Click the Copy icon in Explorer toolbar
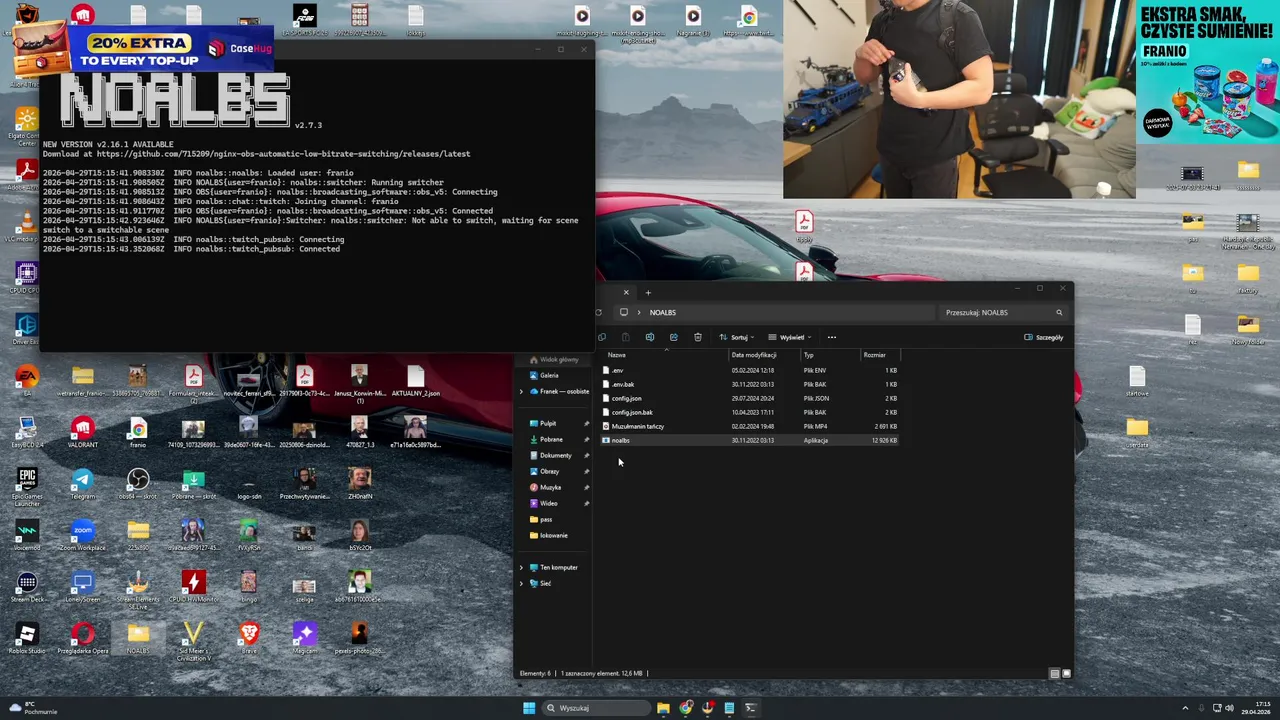Viewport: 1280px width, 720px height. point(602,337)
